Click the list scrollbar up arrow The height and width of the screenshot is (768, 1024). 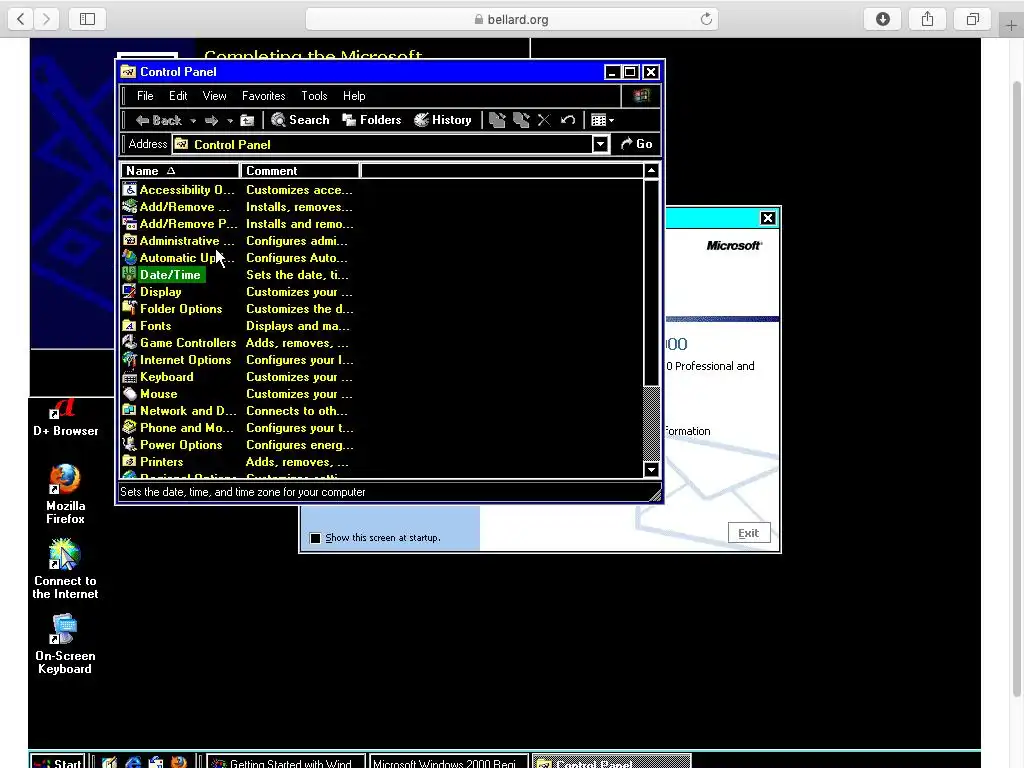651,171
